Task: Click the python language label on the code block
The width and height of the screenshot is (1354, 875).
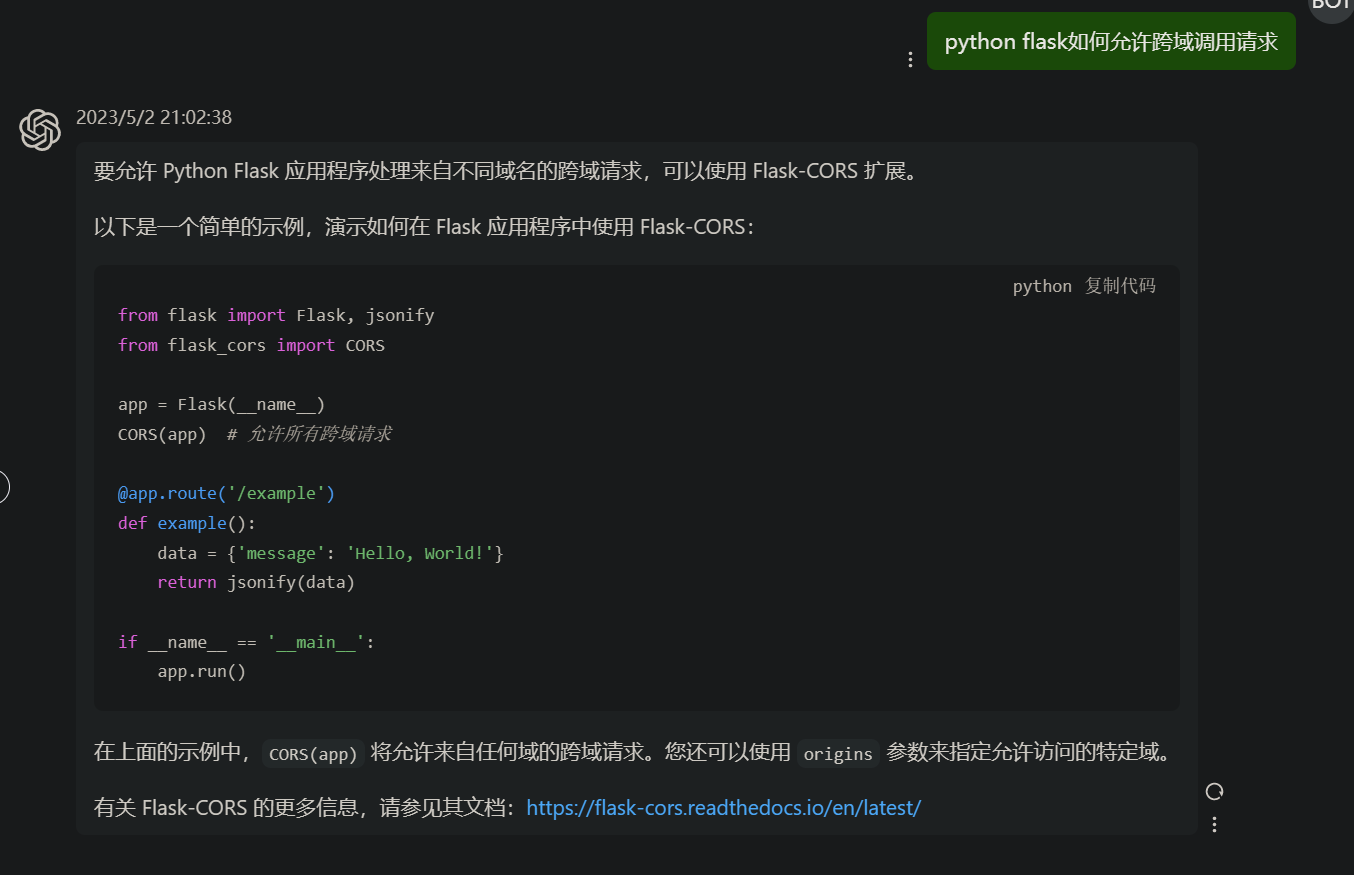Action: point(1041,286)
